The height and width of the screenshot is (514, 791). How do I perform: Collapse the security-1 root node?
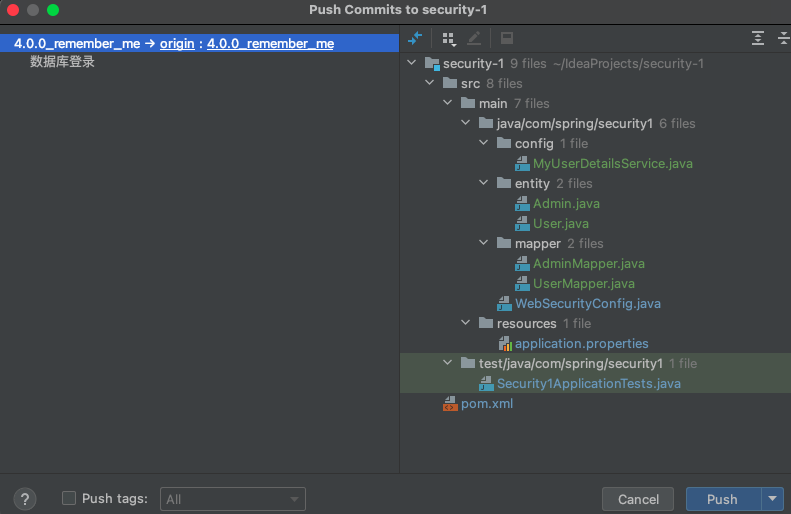[412, 63]
